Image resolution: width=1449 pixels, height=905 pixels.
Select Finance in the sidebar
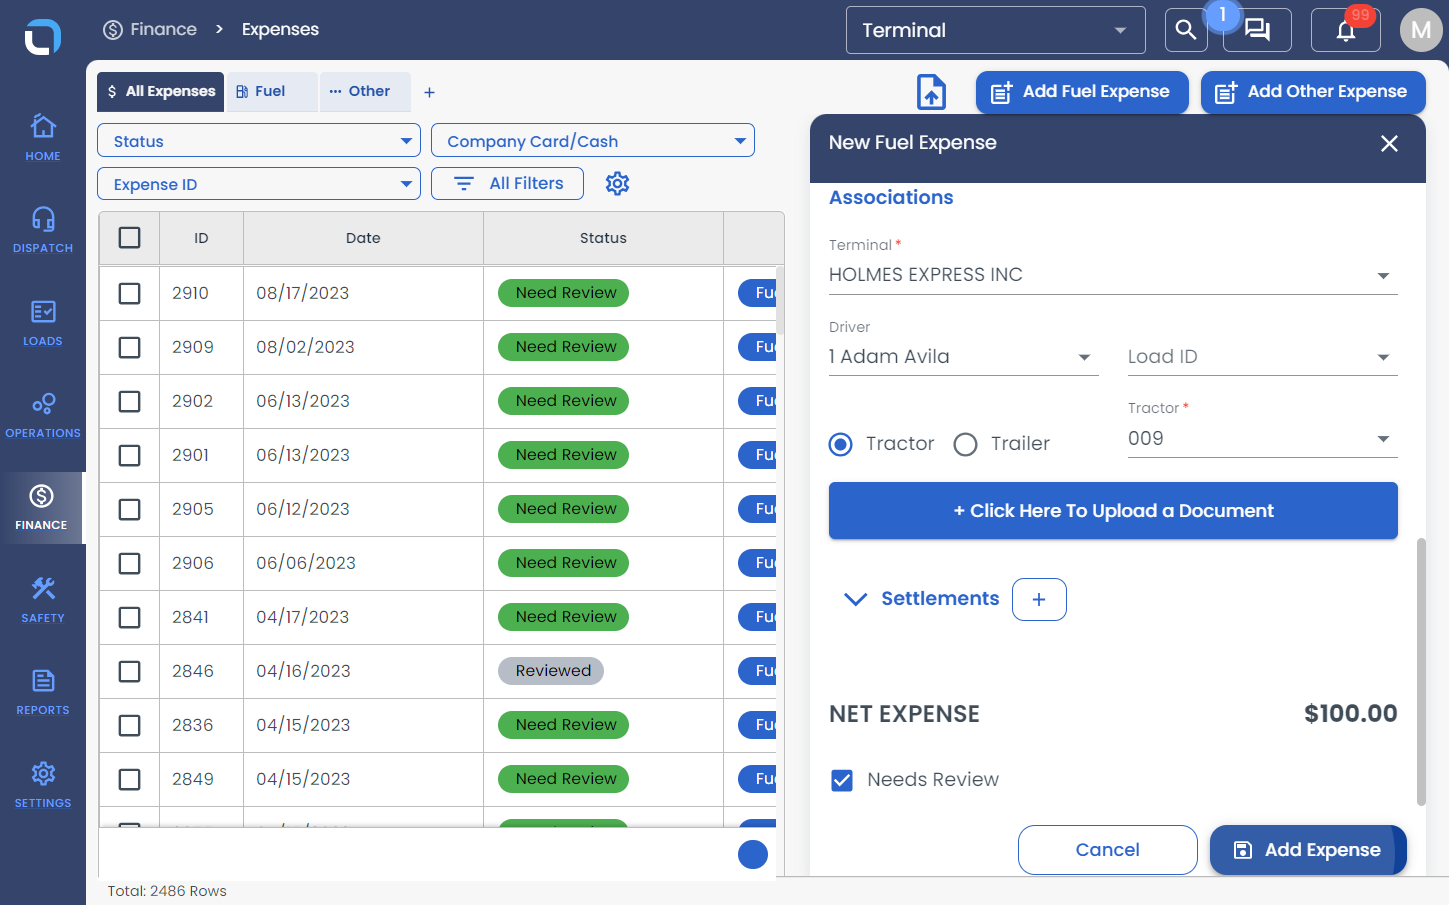point(42,508)
